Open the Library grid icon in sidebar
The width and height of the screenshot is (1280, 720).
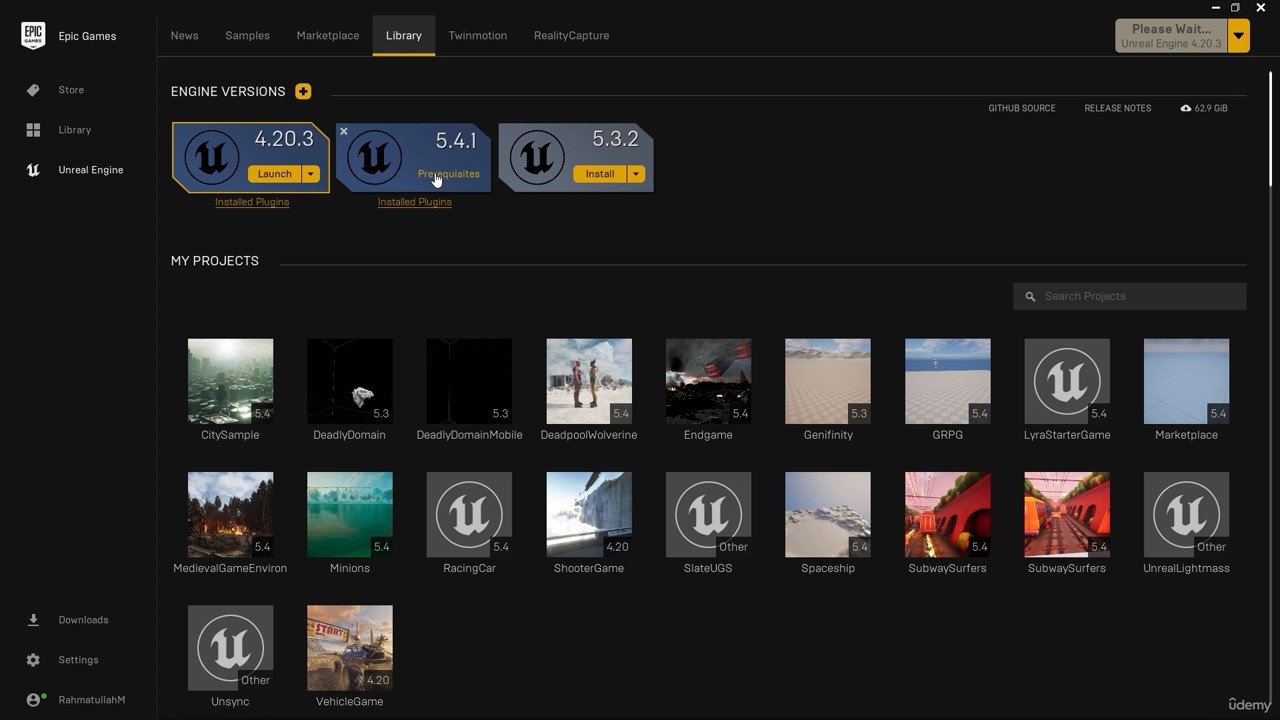33,130
